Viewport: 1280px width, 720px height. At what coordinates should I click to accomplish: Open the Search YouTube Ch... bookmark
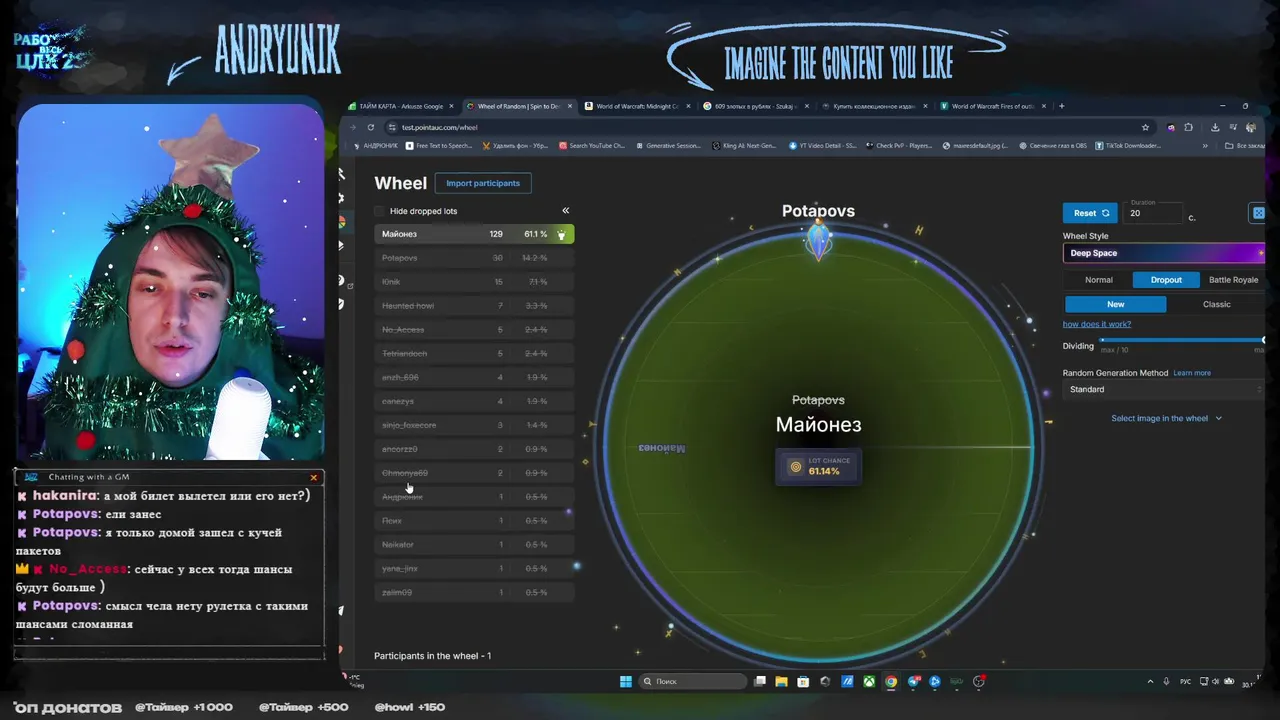click(x=592, y=146)
